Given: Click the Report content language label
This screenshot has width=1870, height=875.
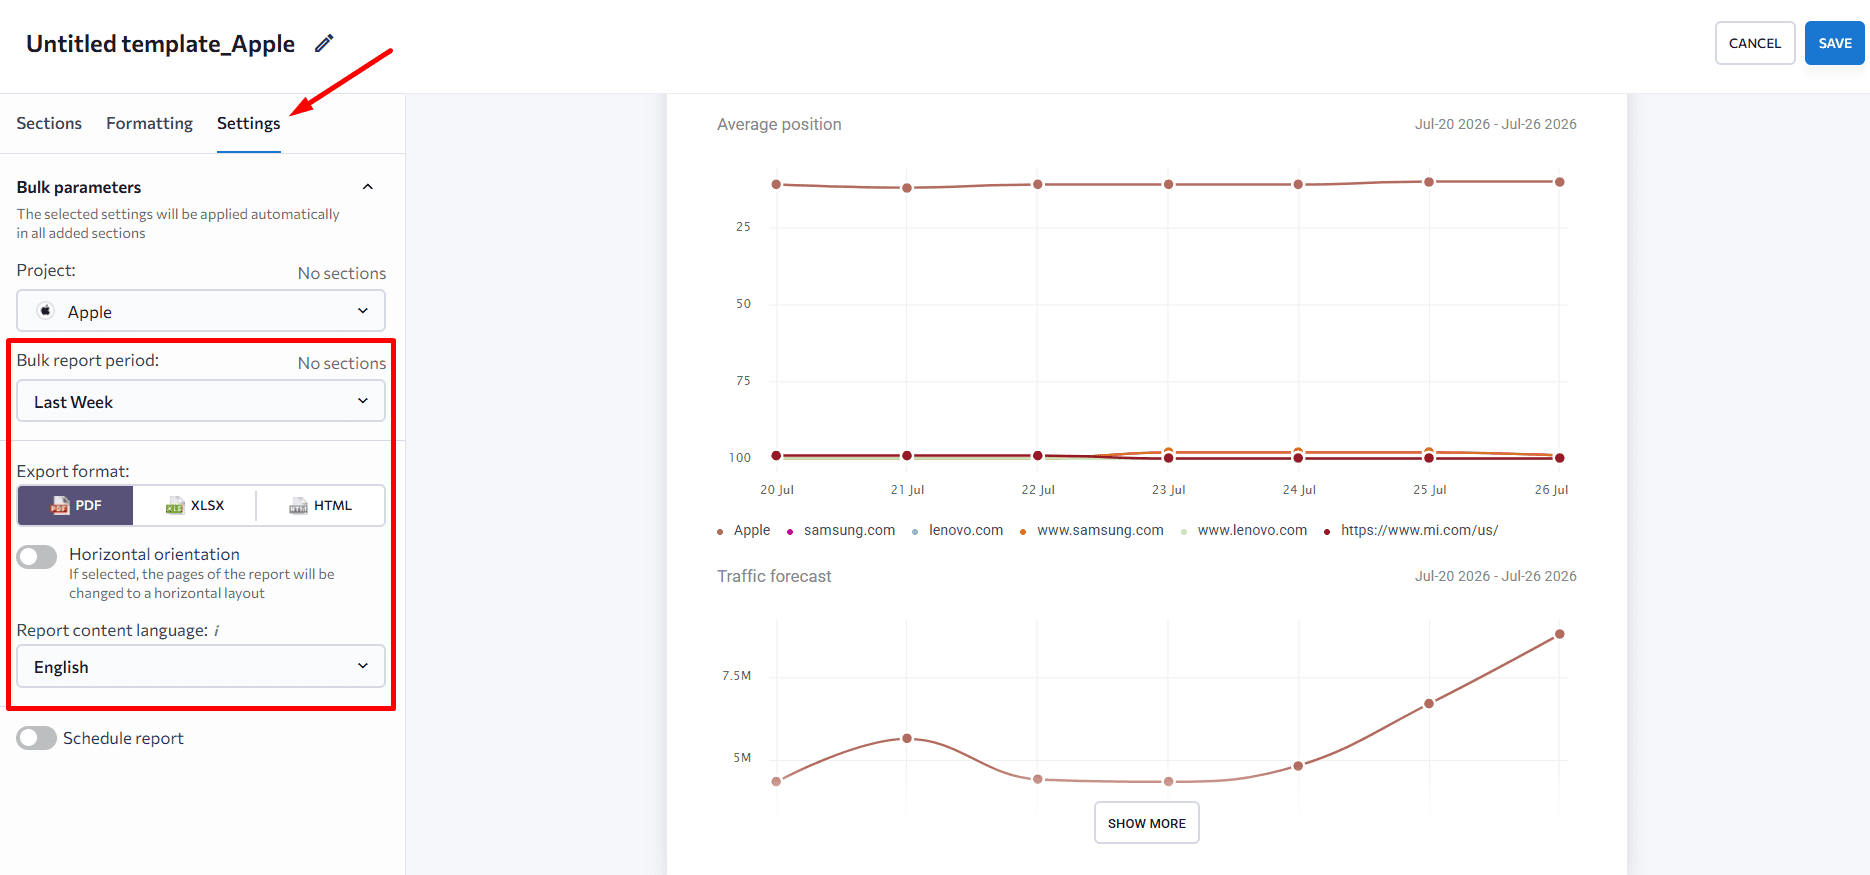Looking at the screenshot, I should [112, 630].
